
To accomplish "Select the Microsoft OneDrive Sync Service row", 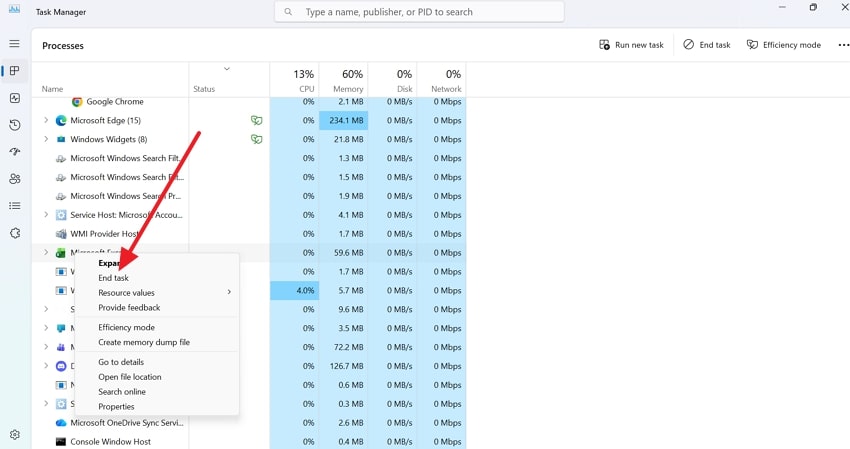I will coord(249,423).
